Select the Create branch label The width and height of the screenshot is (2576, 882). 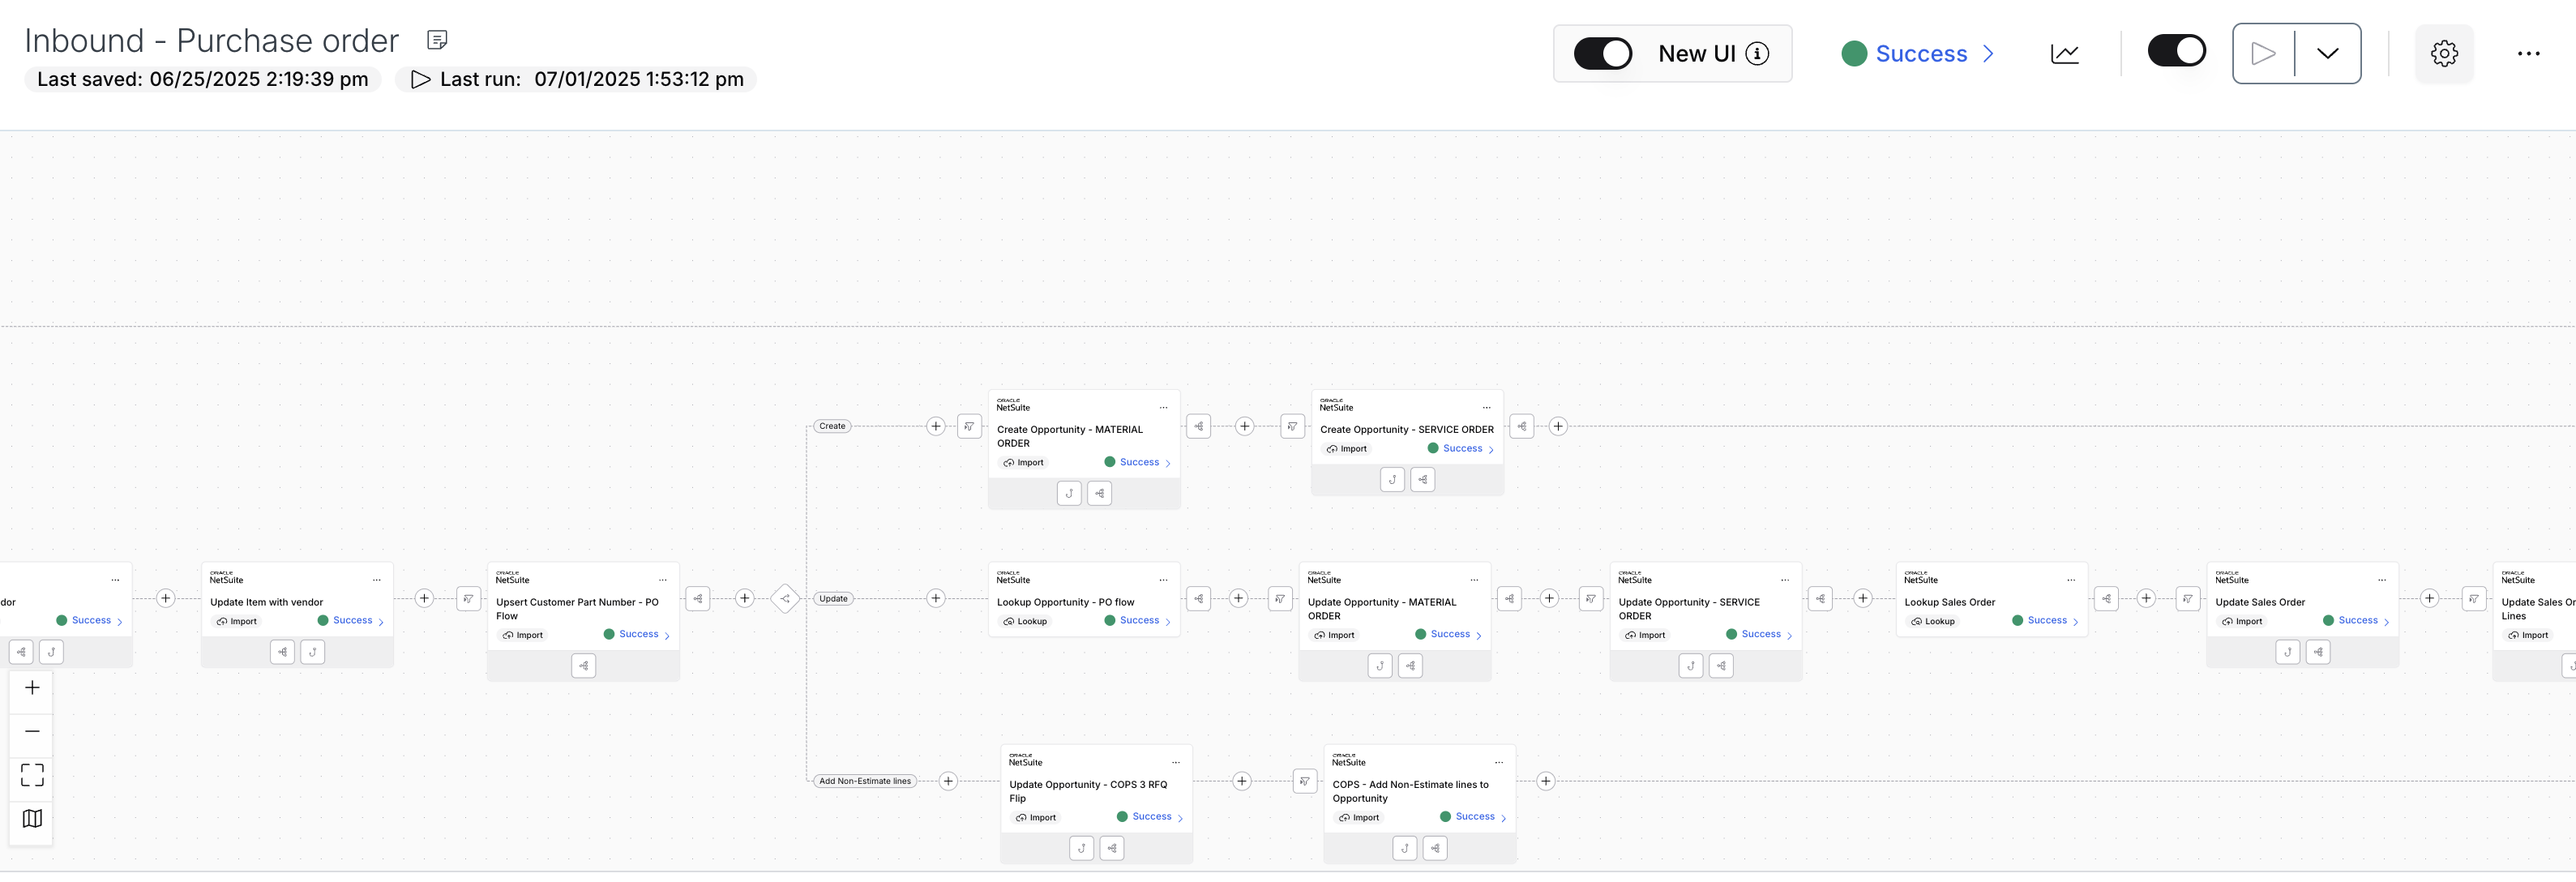[832, 426]
